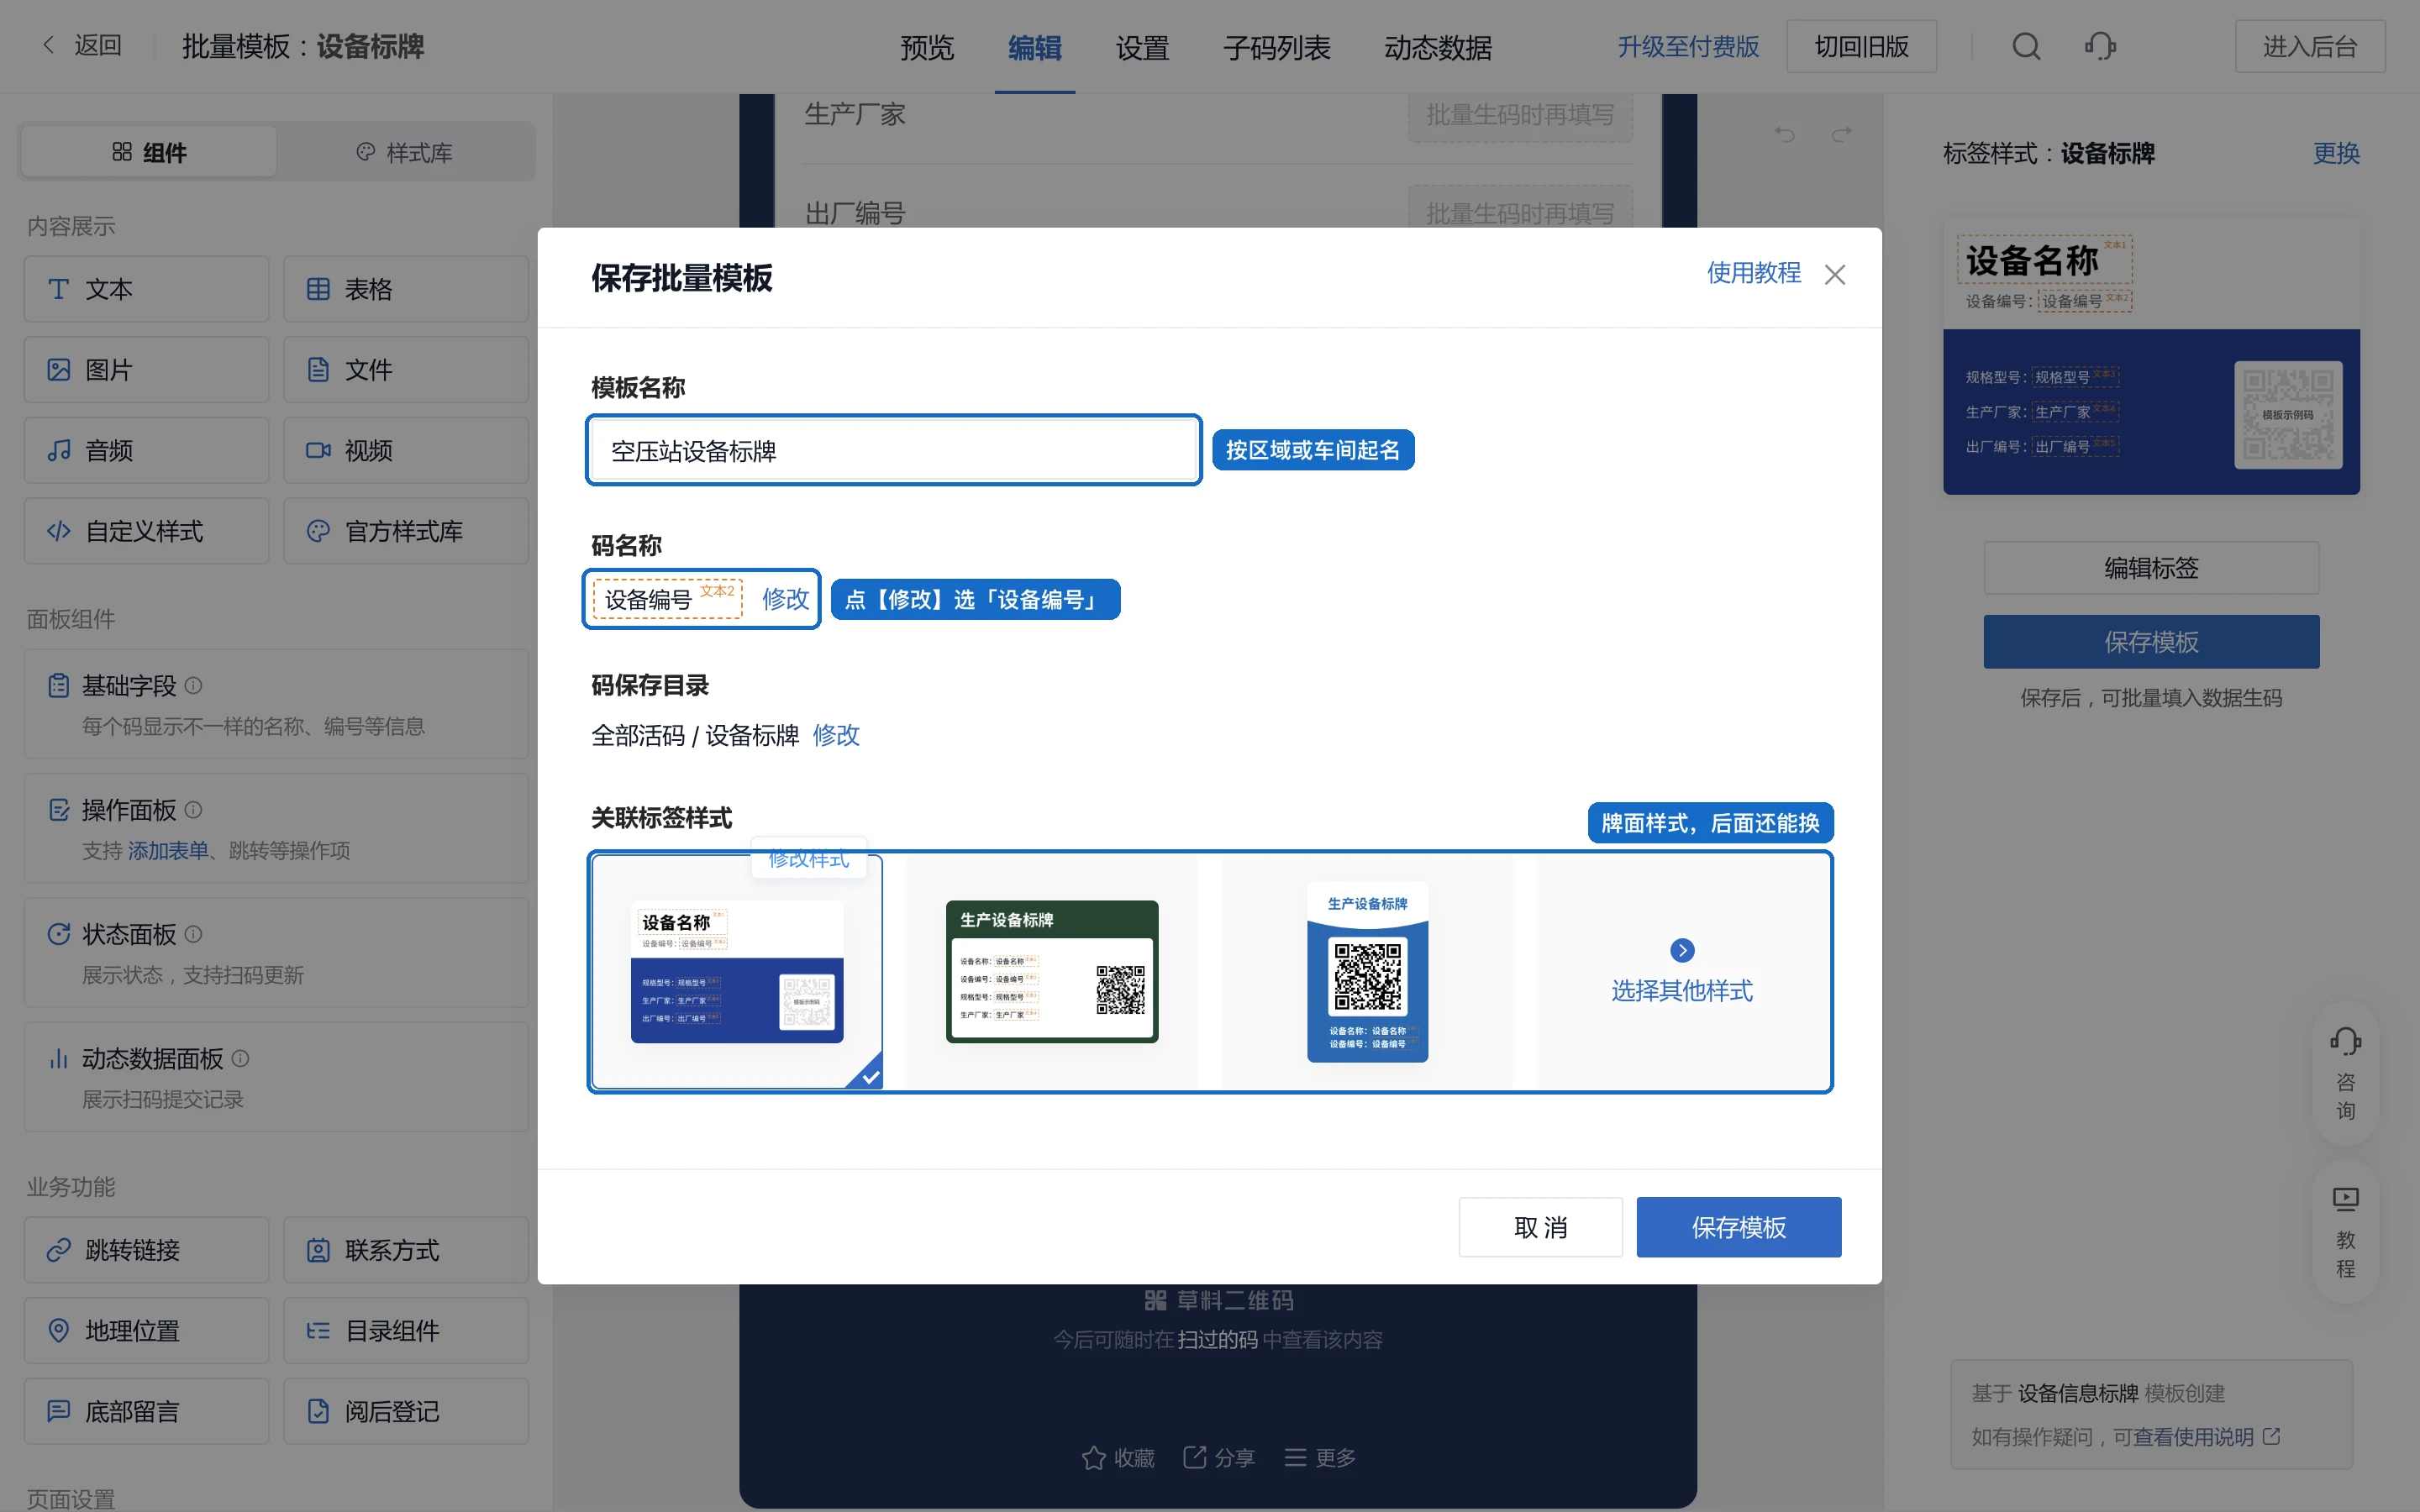Open 官方样式库 official style library
Image resolution: width=2420 pixels, height=1512 pixels.
(x=406, y=531)
